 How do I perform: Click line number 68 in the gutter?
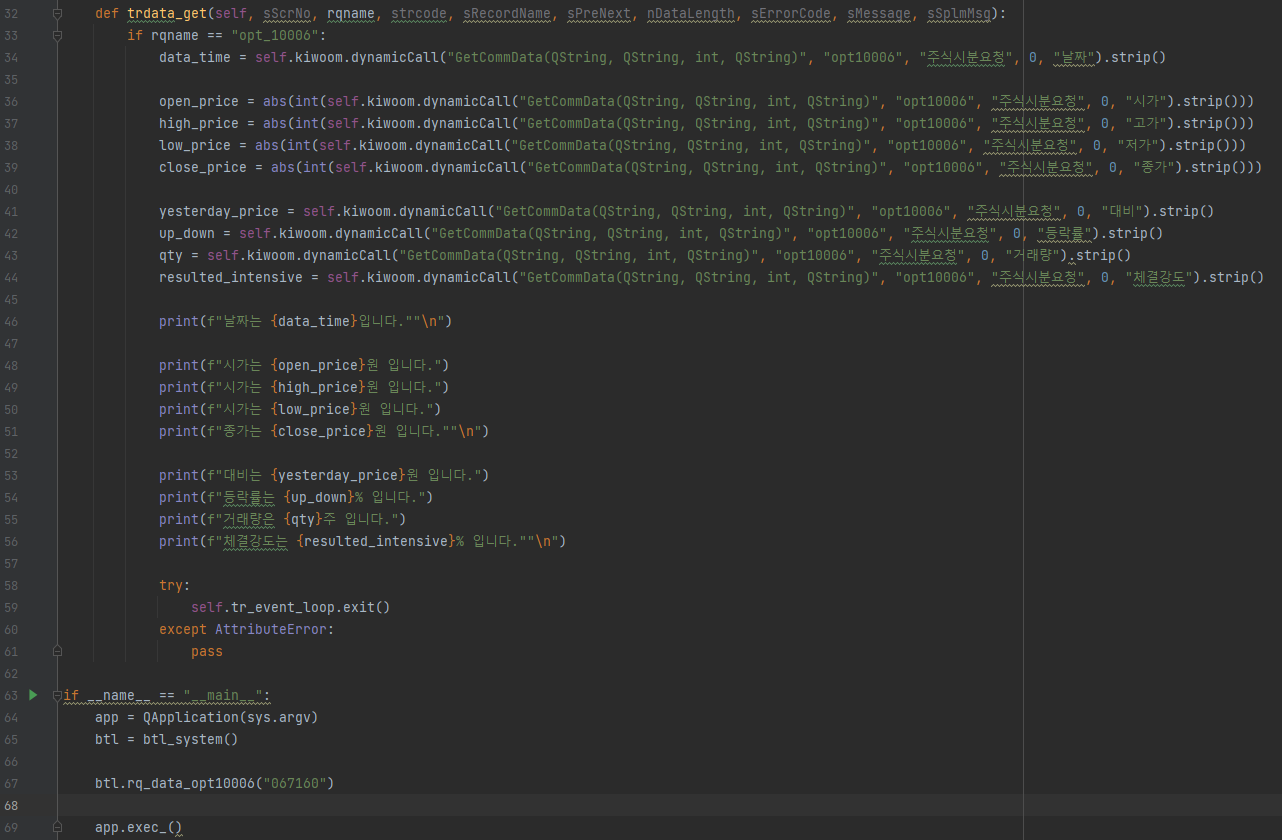[11, 805]
